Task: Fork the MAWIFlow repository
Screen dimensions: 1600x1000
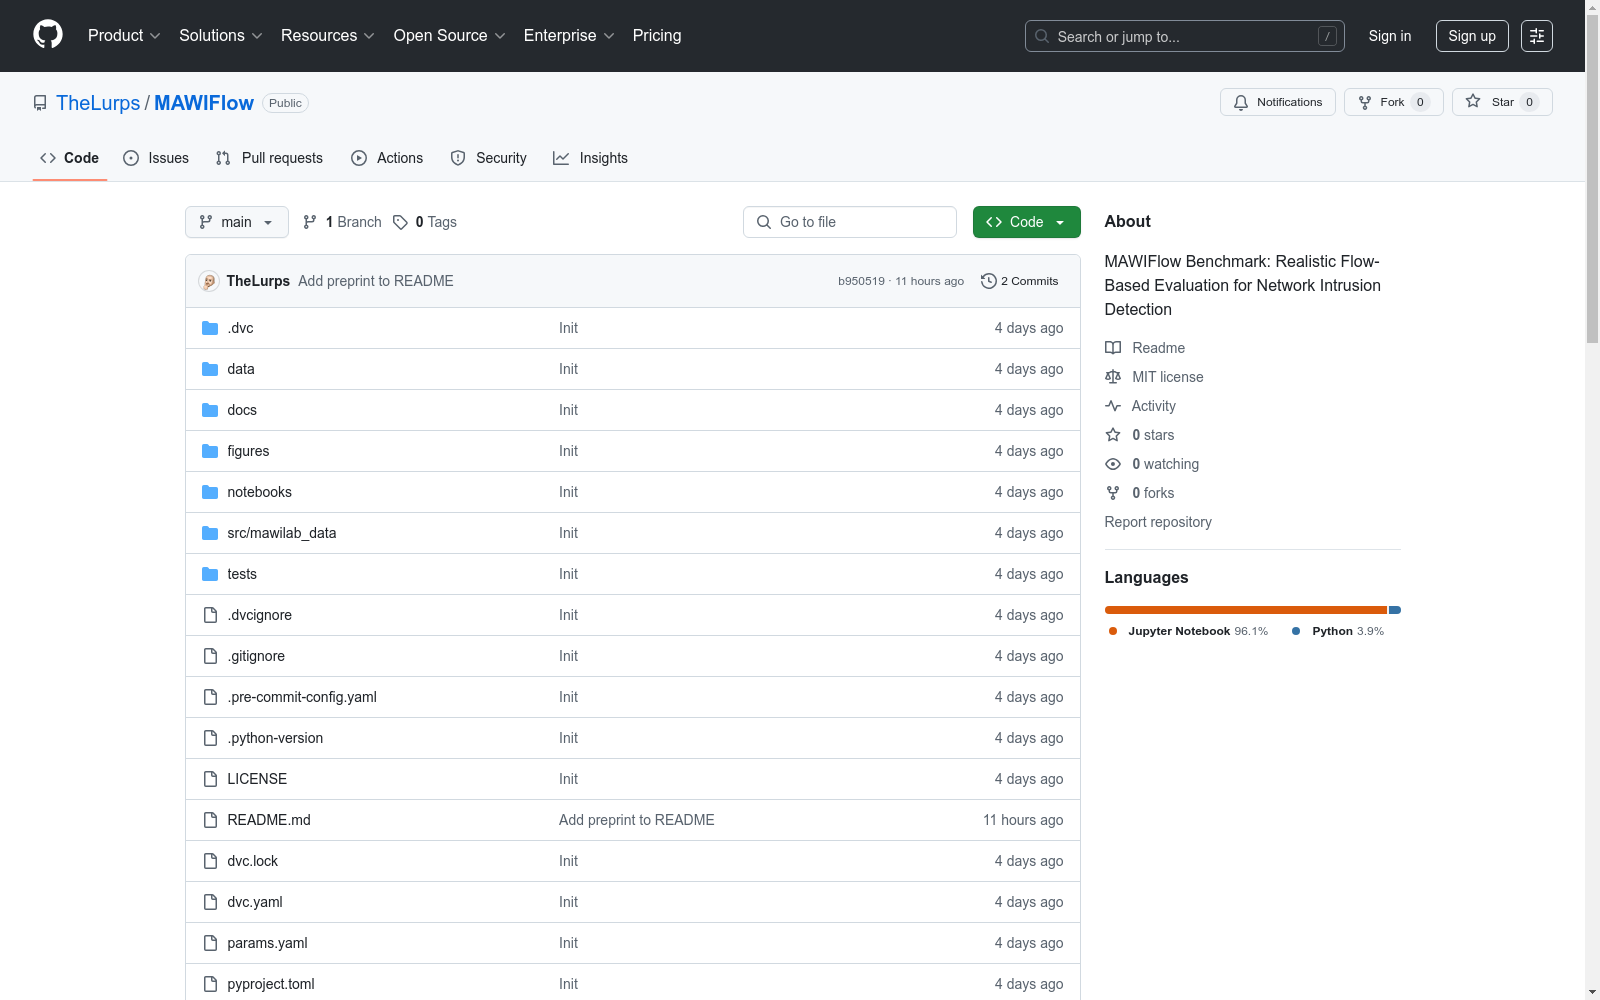Action: [x=1393, y=102]
